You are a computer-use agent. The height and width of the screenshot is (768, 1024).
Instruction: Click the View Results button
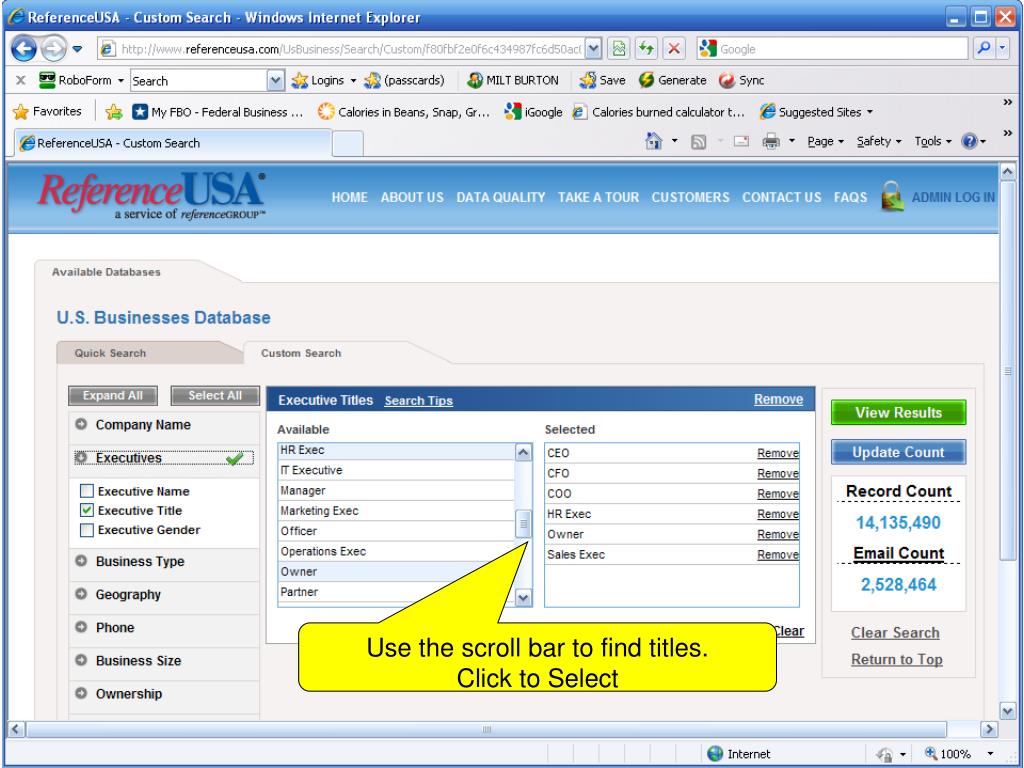pos(899,413)
